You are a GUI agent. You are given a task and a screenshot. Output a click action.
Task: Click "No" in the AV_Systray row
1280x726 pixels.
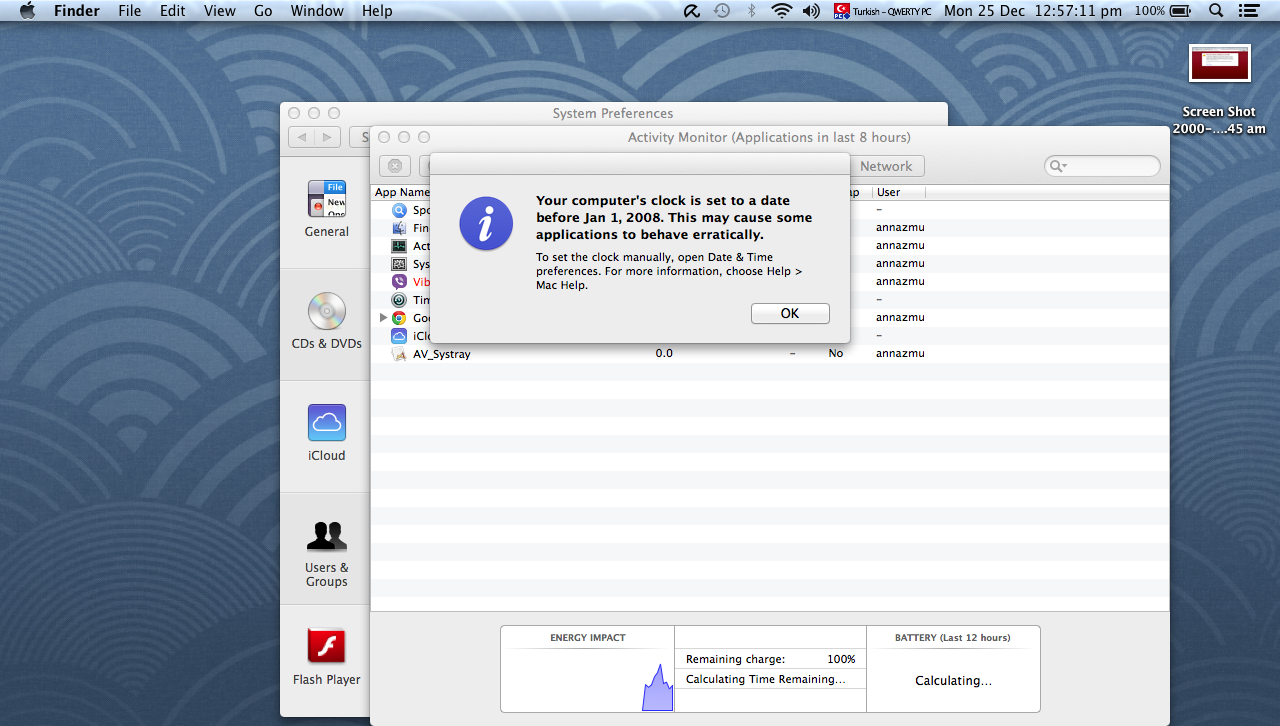[836, 354]
